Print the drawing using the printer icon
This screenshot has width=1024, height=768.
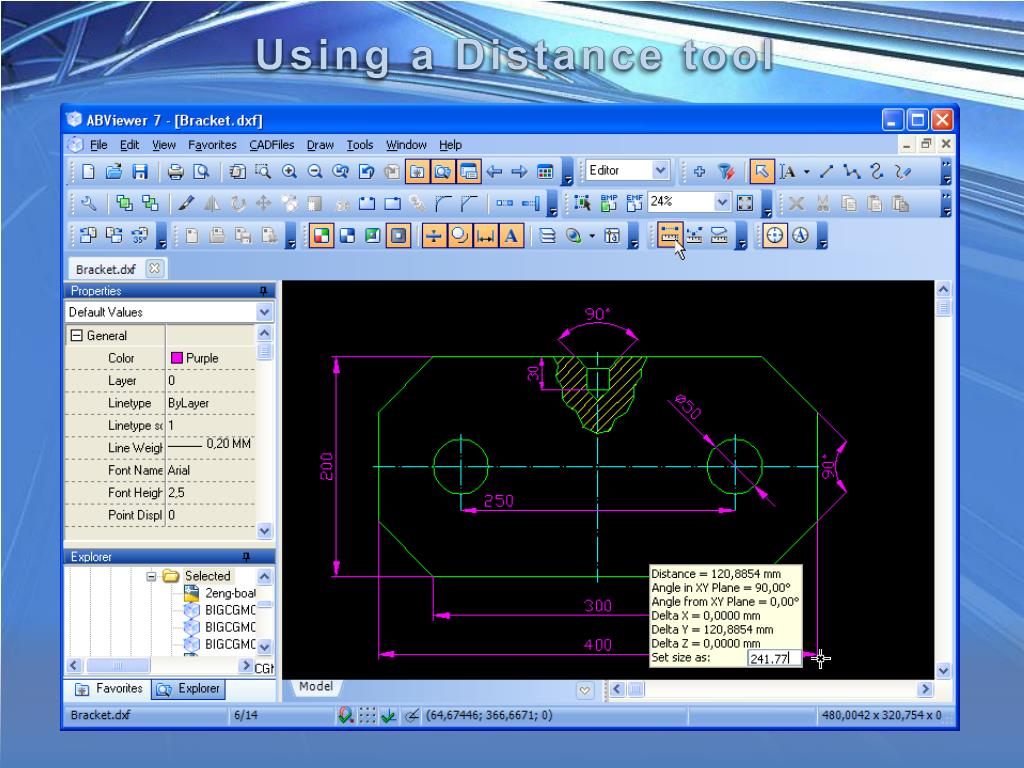175,172
